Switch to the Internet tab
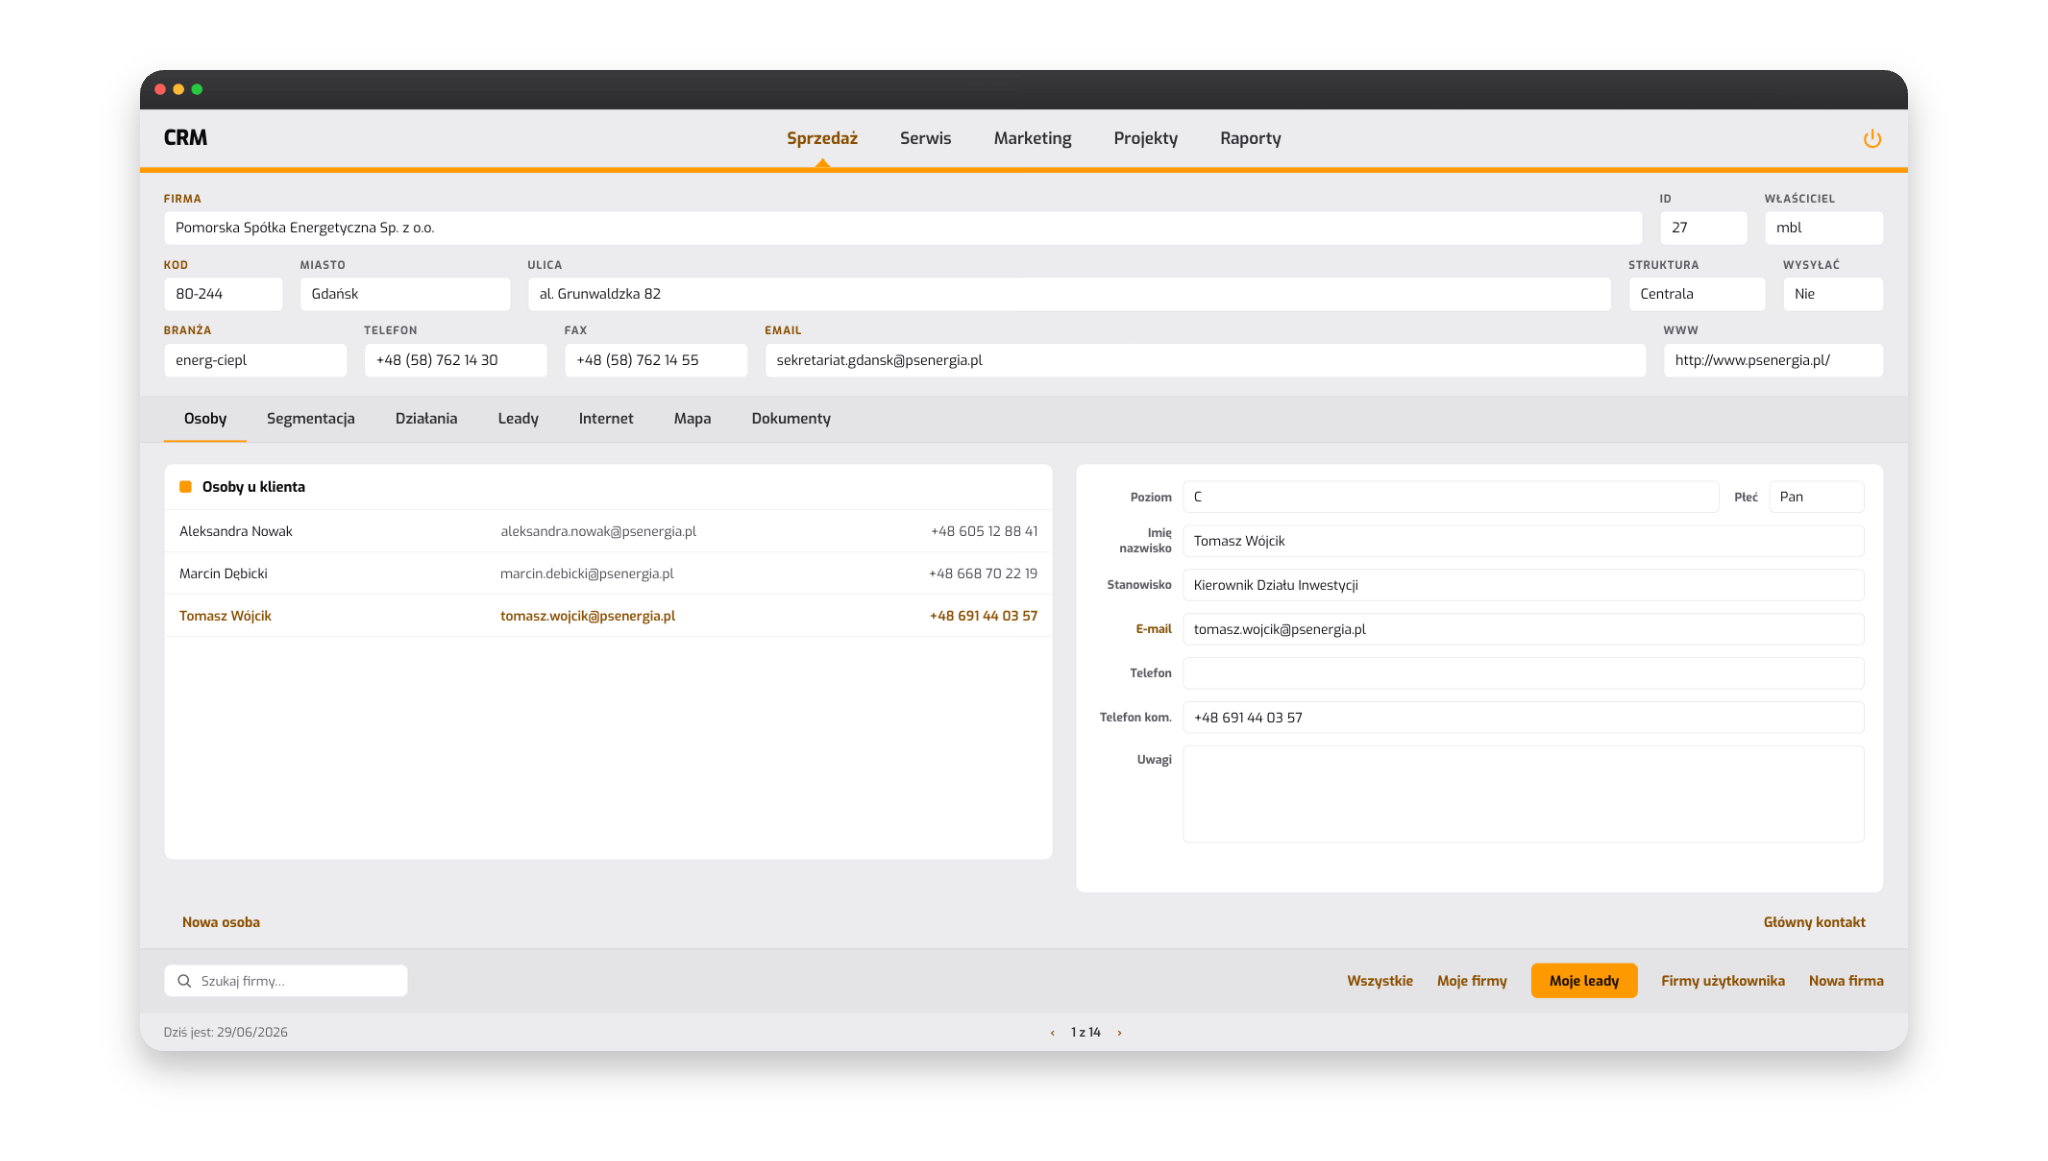The height and width of the screenshot is (1161, 2048). pyautogui.click(x=606, y=419)
